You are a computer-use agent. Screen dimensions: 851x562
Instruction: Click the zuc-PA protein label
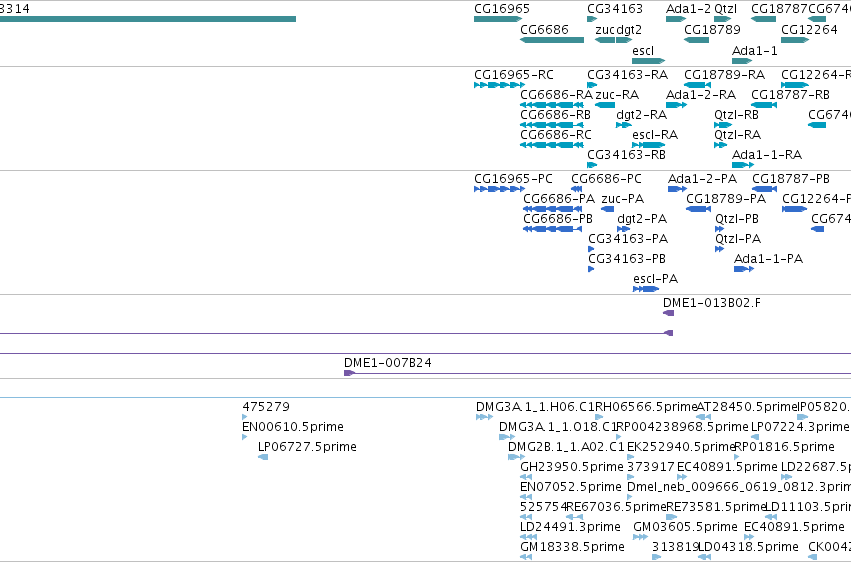[x=623, y=199]
